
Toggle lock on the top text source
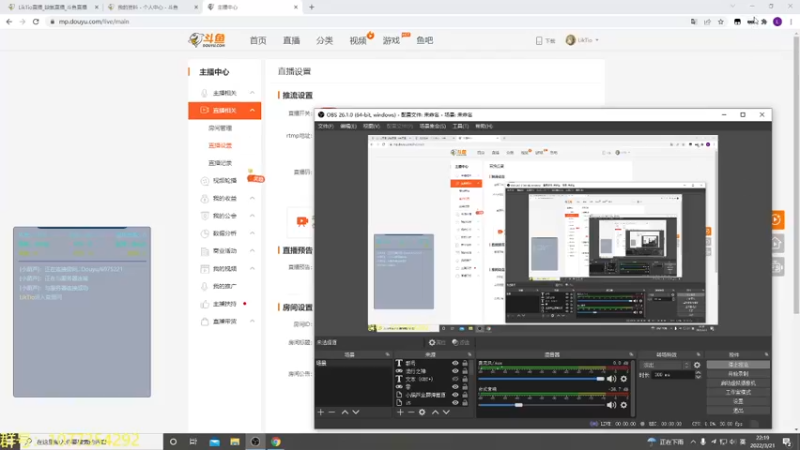465,363
